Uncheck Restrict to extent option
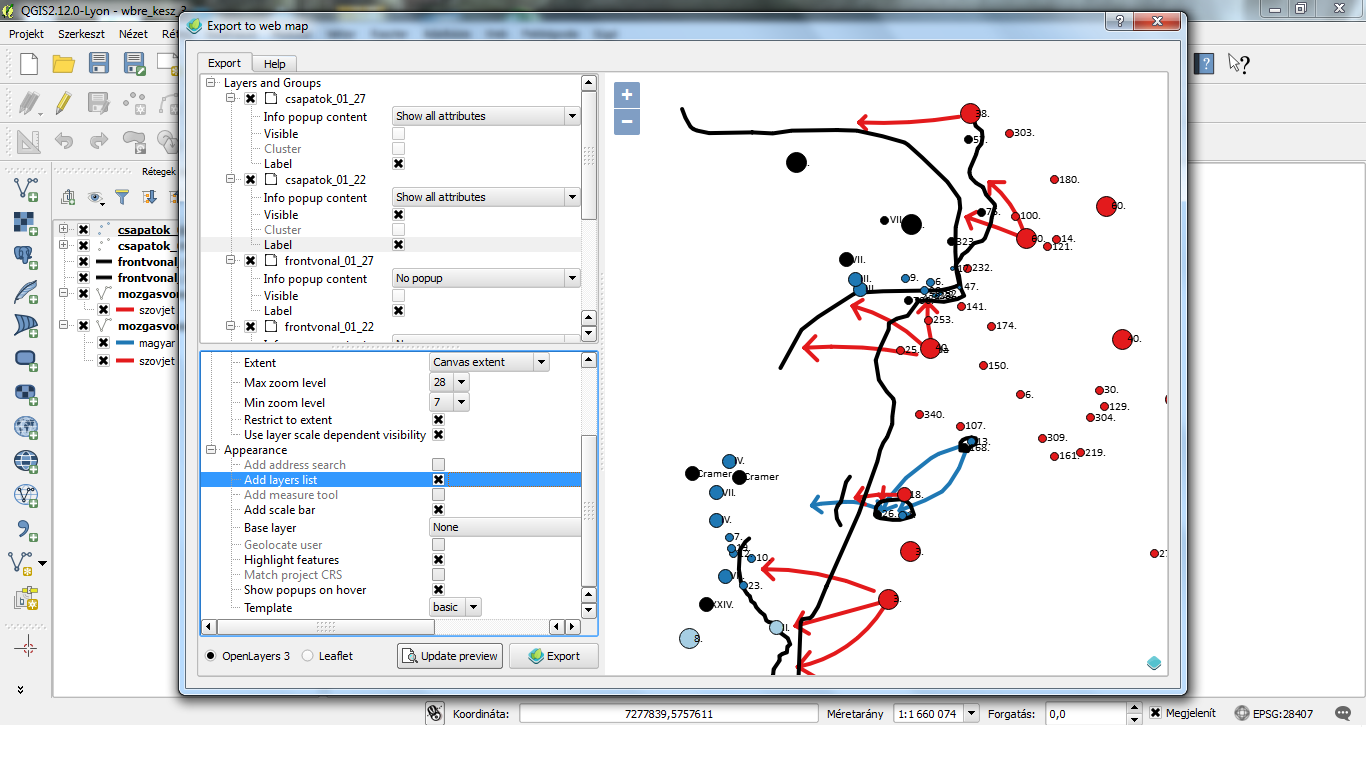The width and height of the screenshot is (1366, 768). coord(438,420)
